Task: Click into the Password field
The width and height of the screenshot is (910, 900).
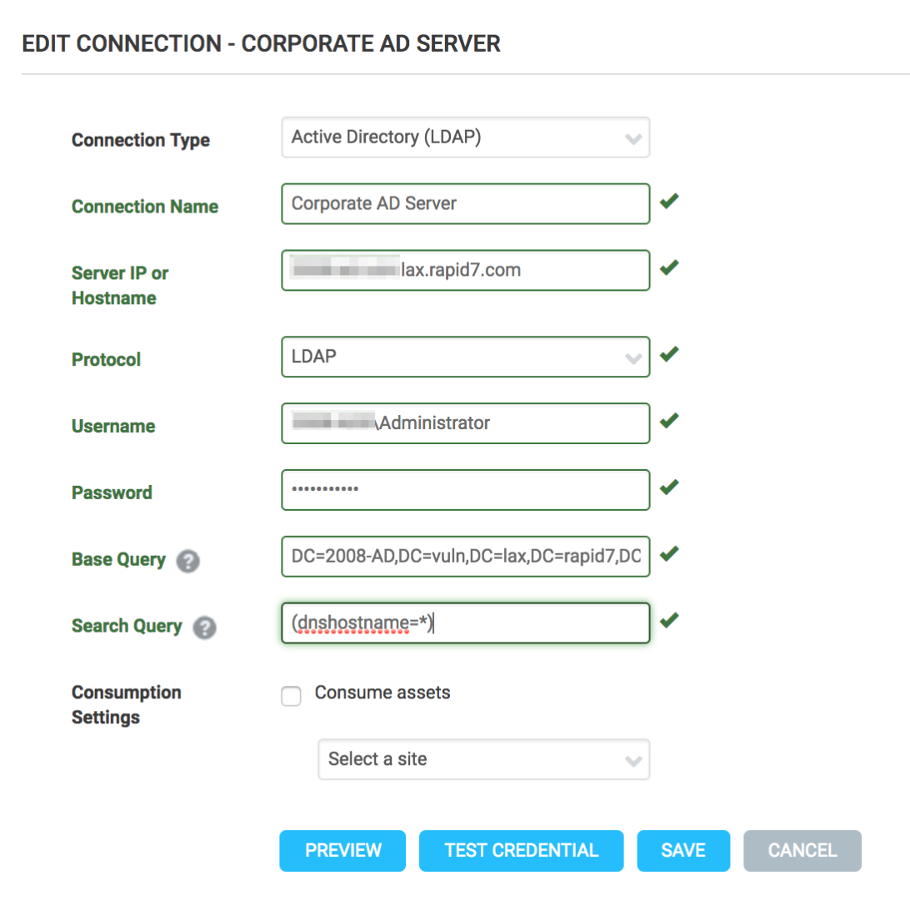Action: 465,490
